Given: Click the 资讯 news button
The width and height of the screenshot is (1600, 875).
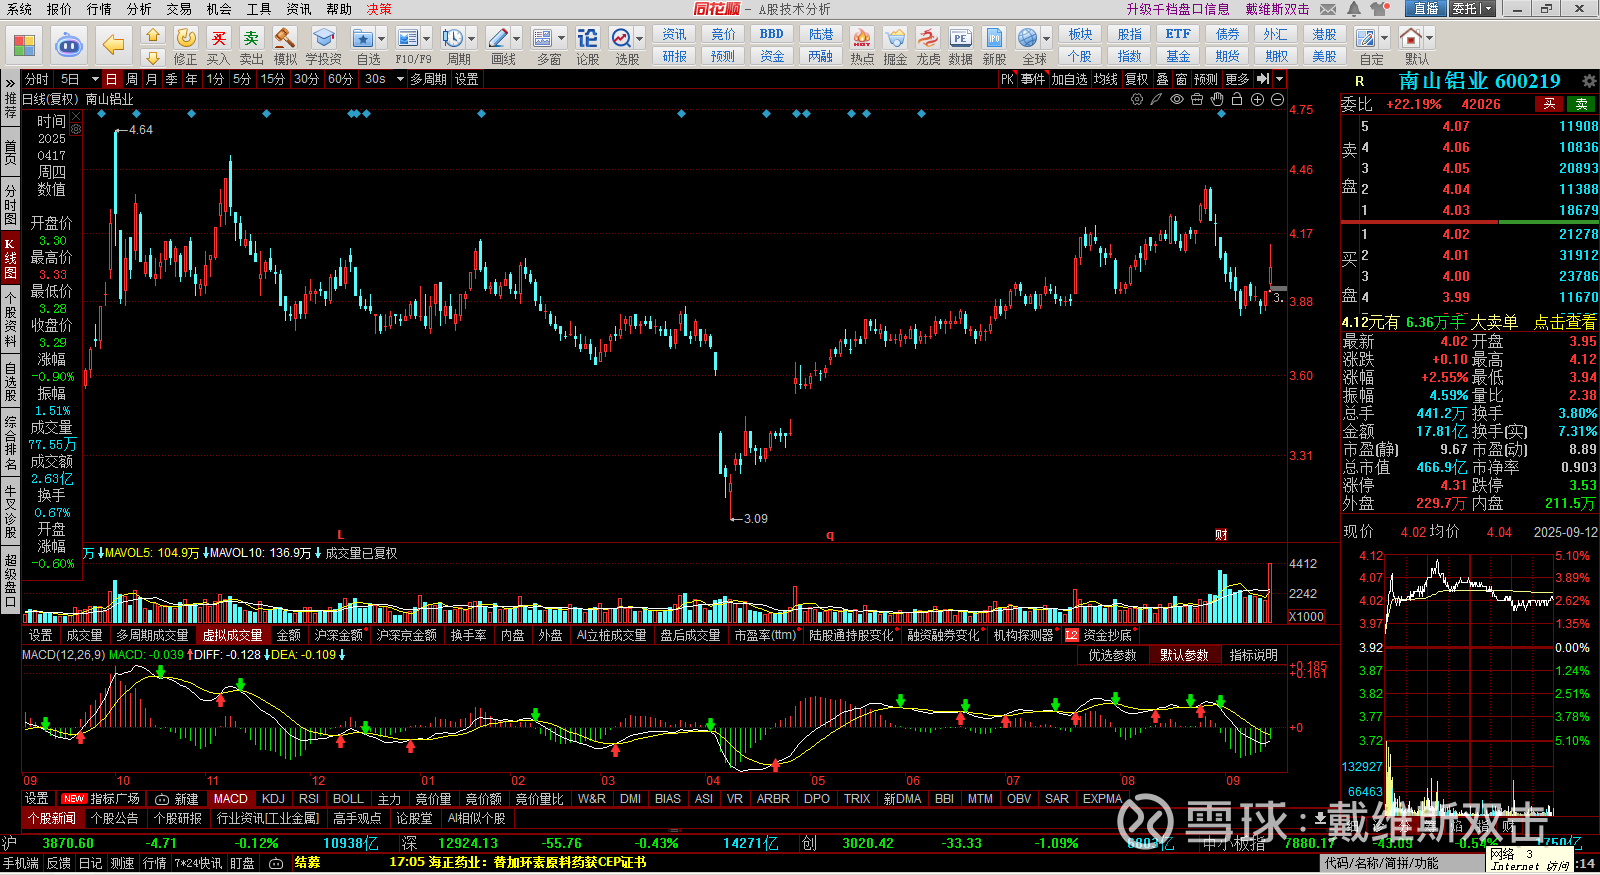Looking at the screenshot, I should 675,34.
